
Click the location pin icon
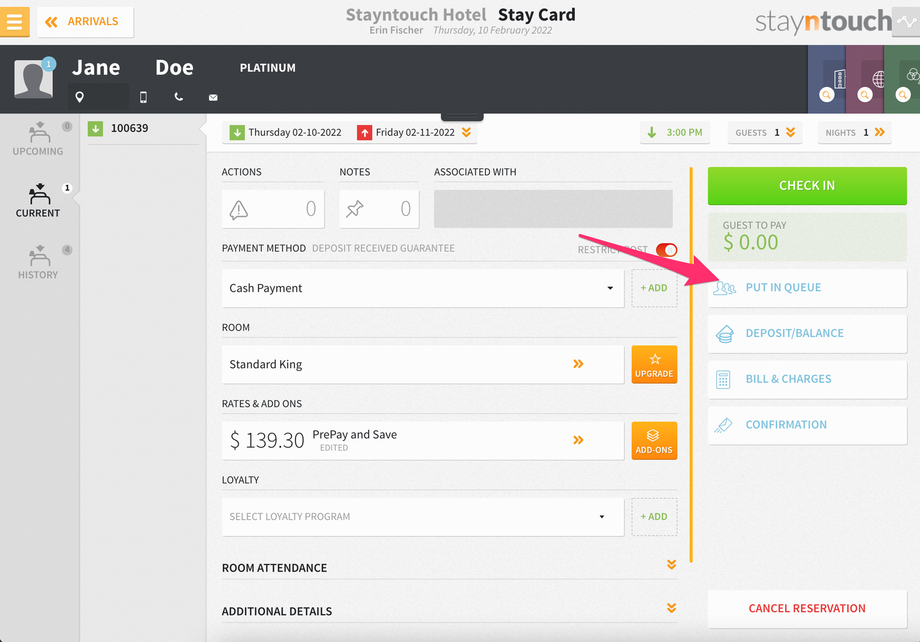pyautogui.click(x=80, y=97)
